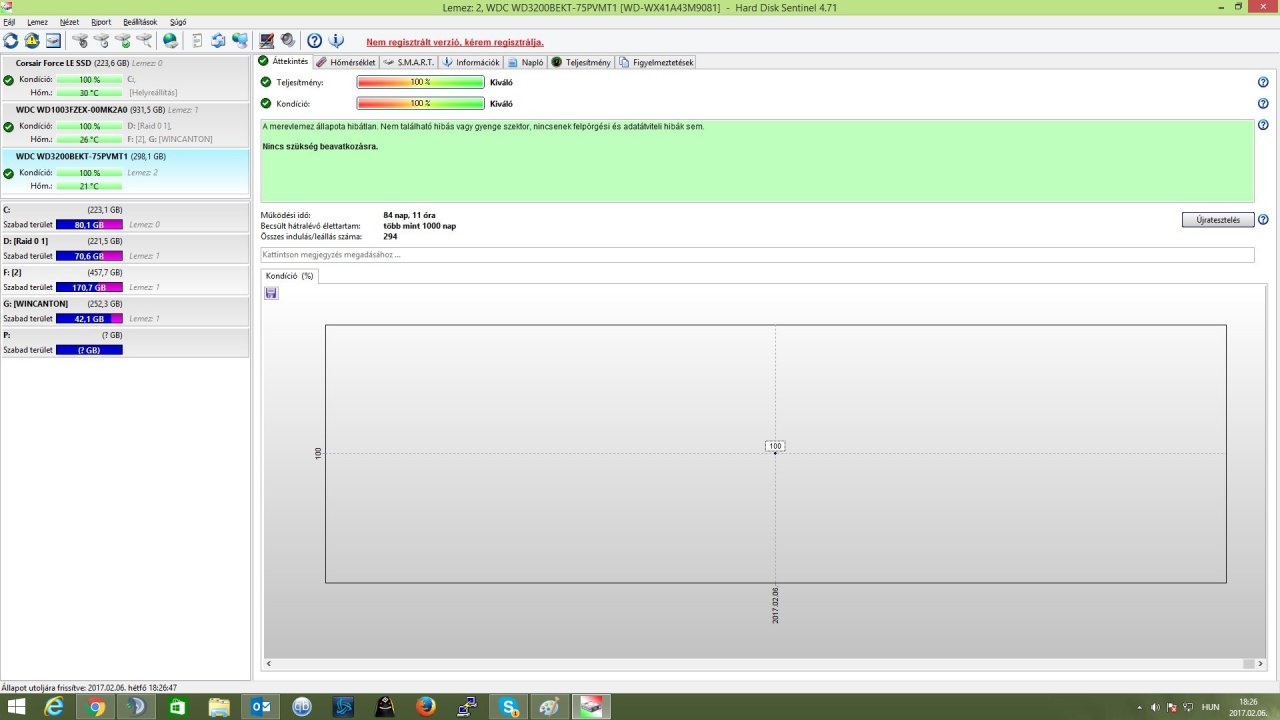Select the WDC WD1003FZEX-00MK2A0 disk

click(124, 125)
